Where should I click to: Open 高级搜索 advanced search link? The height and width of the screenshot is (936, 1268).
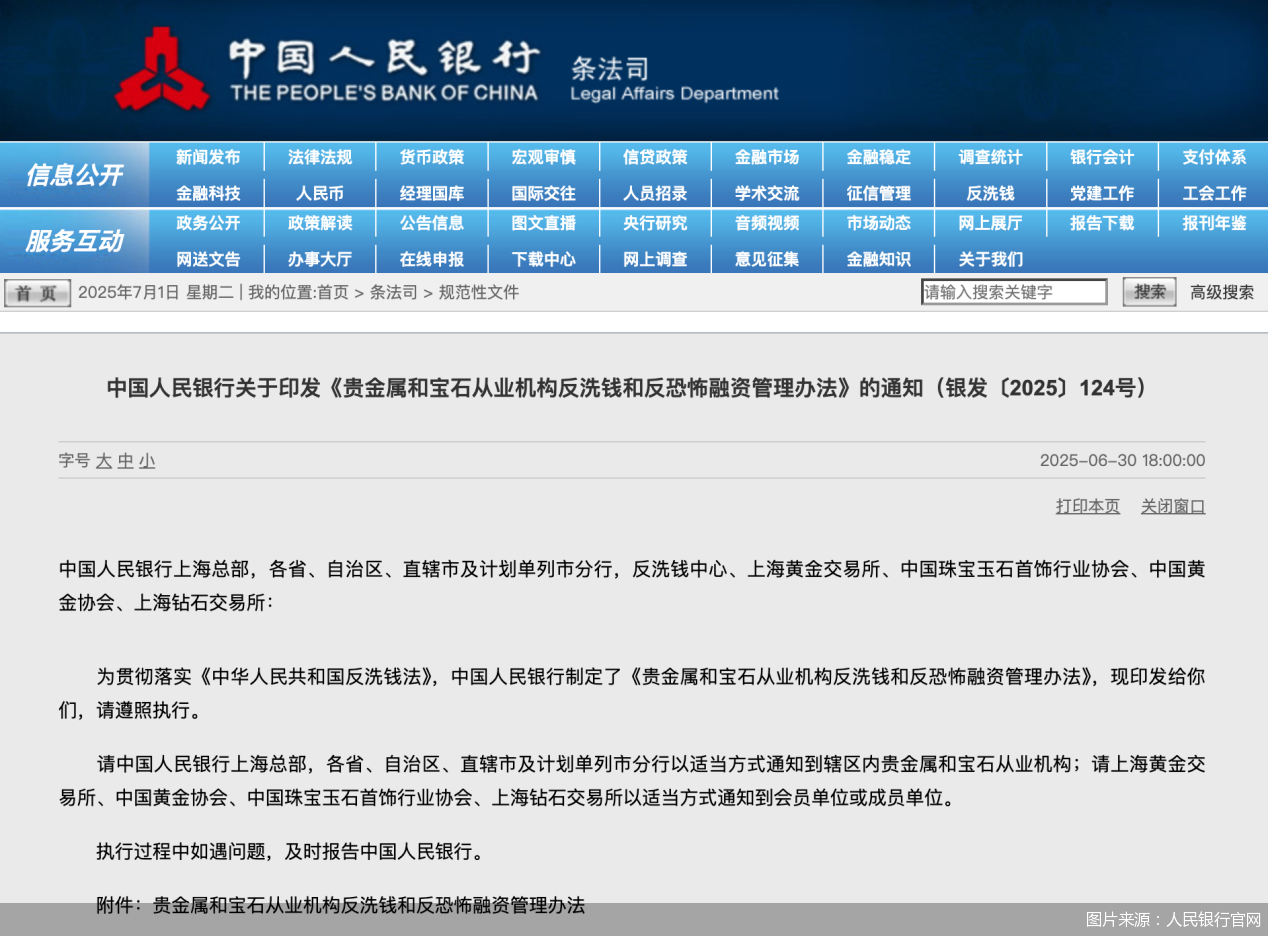tap(1222, 292)
